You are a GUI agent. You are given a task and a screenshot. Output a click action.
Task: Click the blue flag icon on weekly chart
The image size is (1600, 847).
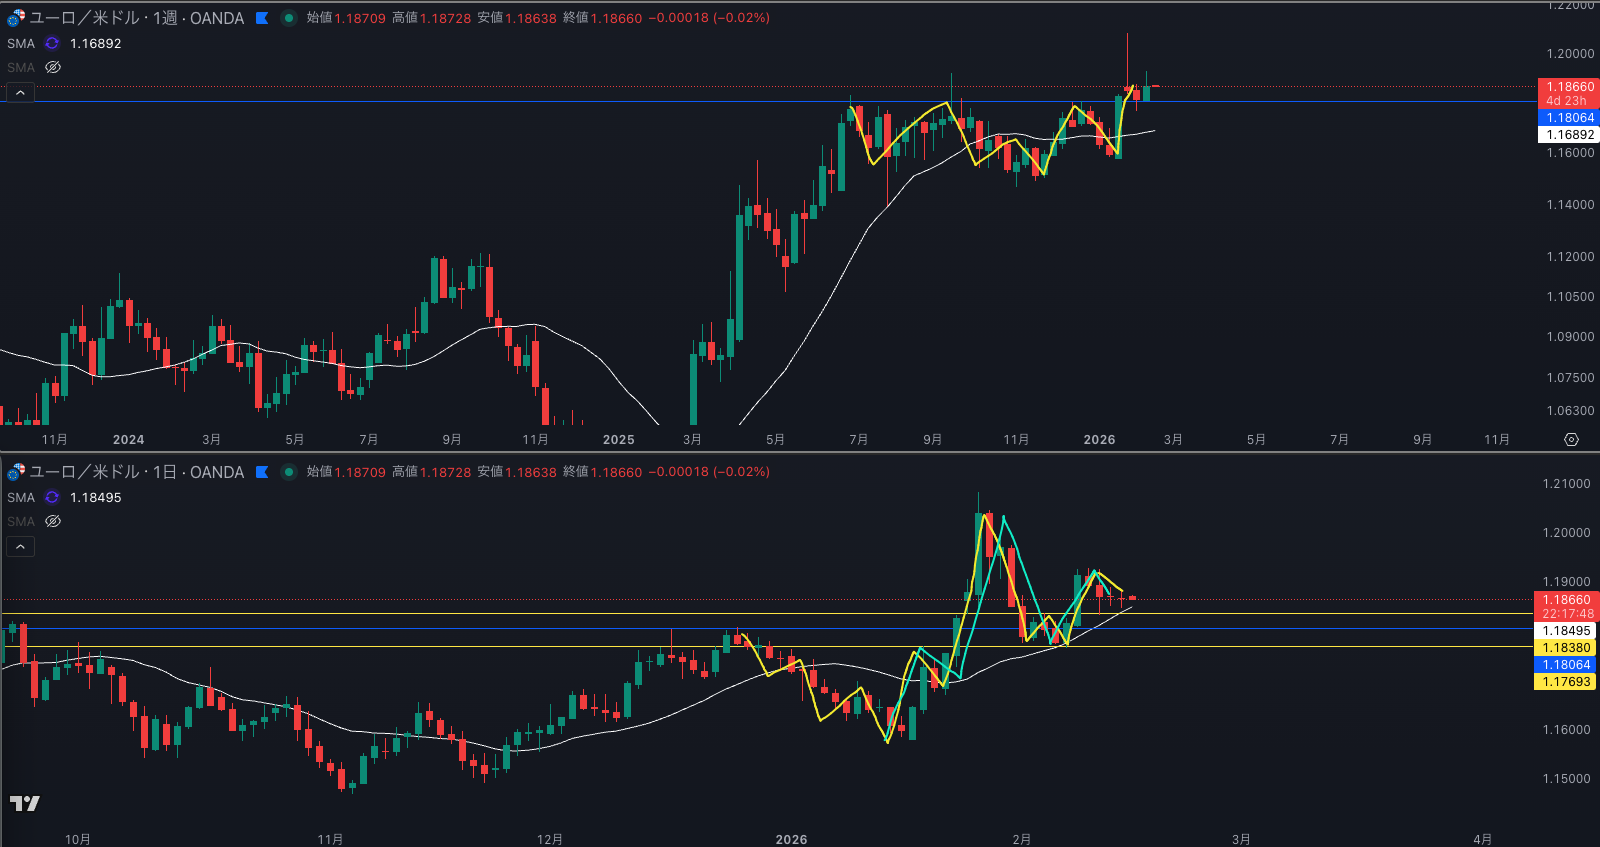coord(262,18)
